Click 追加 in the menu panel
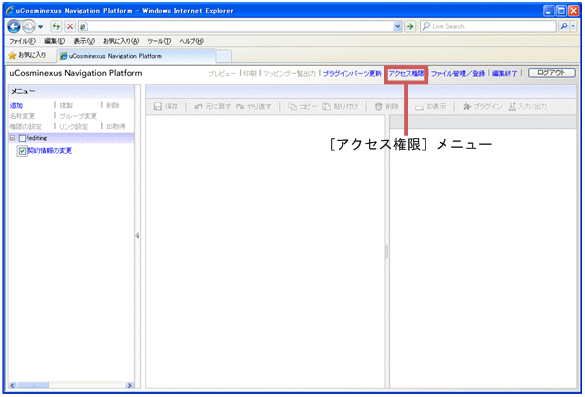Viewport: 585px width, 397px height. 16,106
